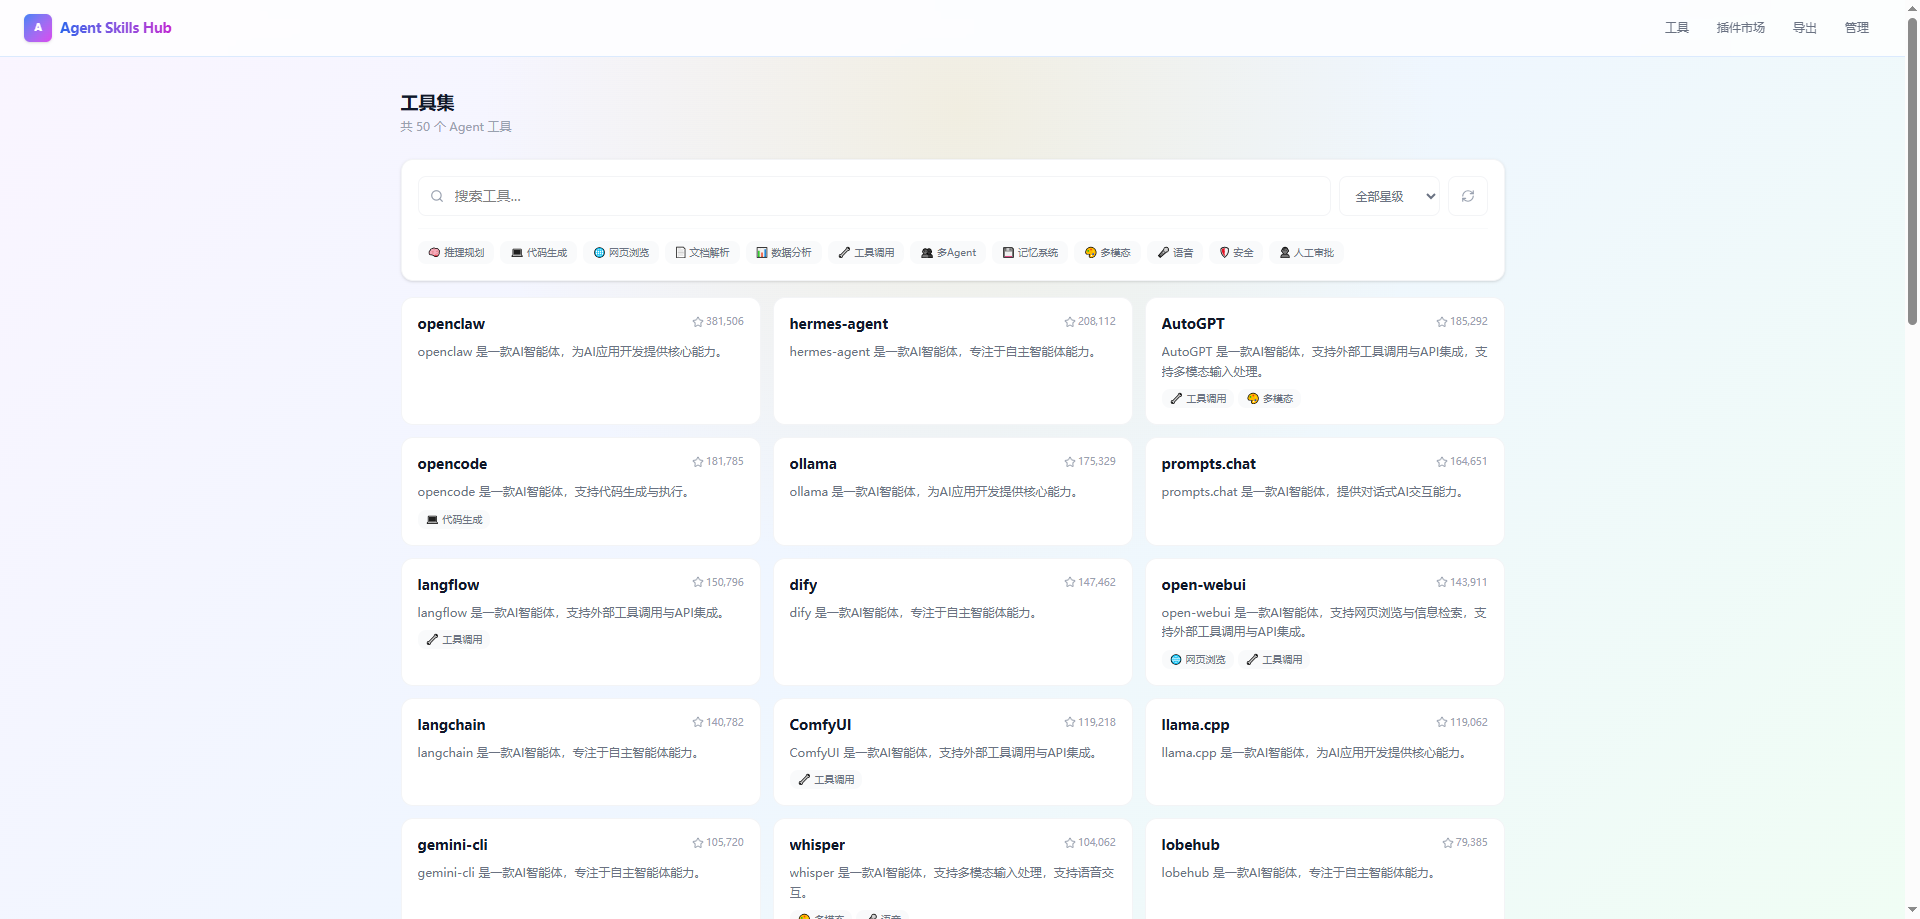This screenshot has height=919, width=1920.
Task: Click the scrollbar down arrow
Action: (1912, 911)
